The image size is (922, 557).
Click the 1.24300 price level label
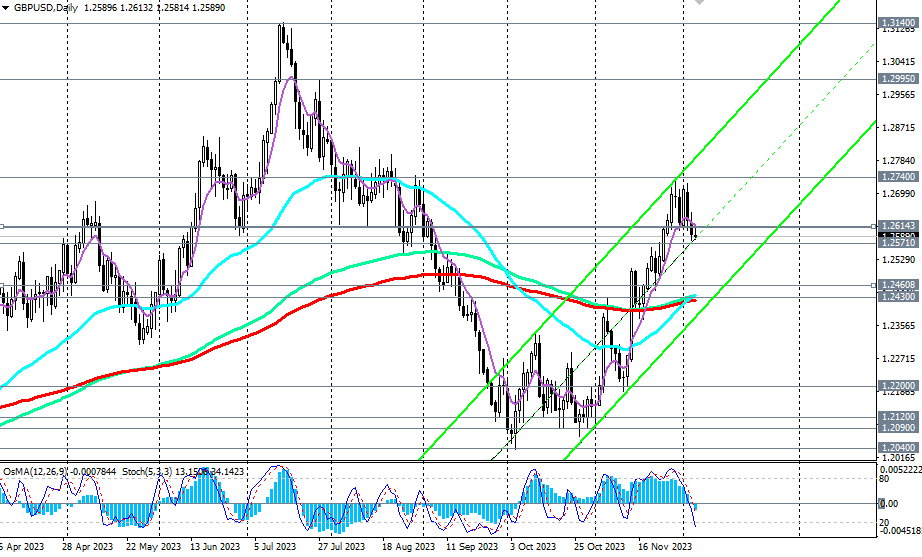click(x=898, y=297)
